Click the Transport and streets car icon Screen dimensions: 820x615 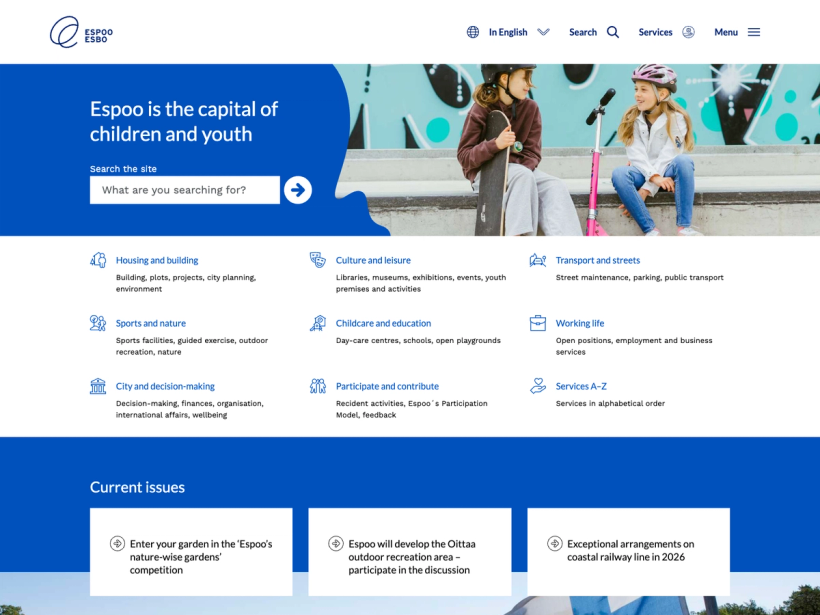[x=538, y=260]
